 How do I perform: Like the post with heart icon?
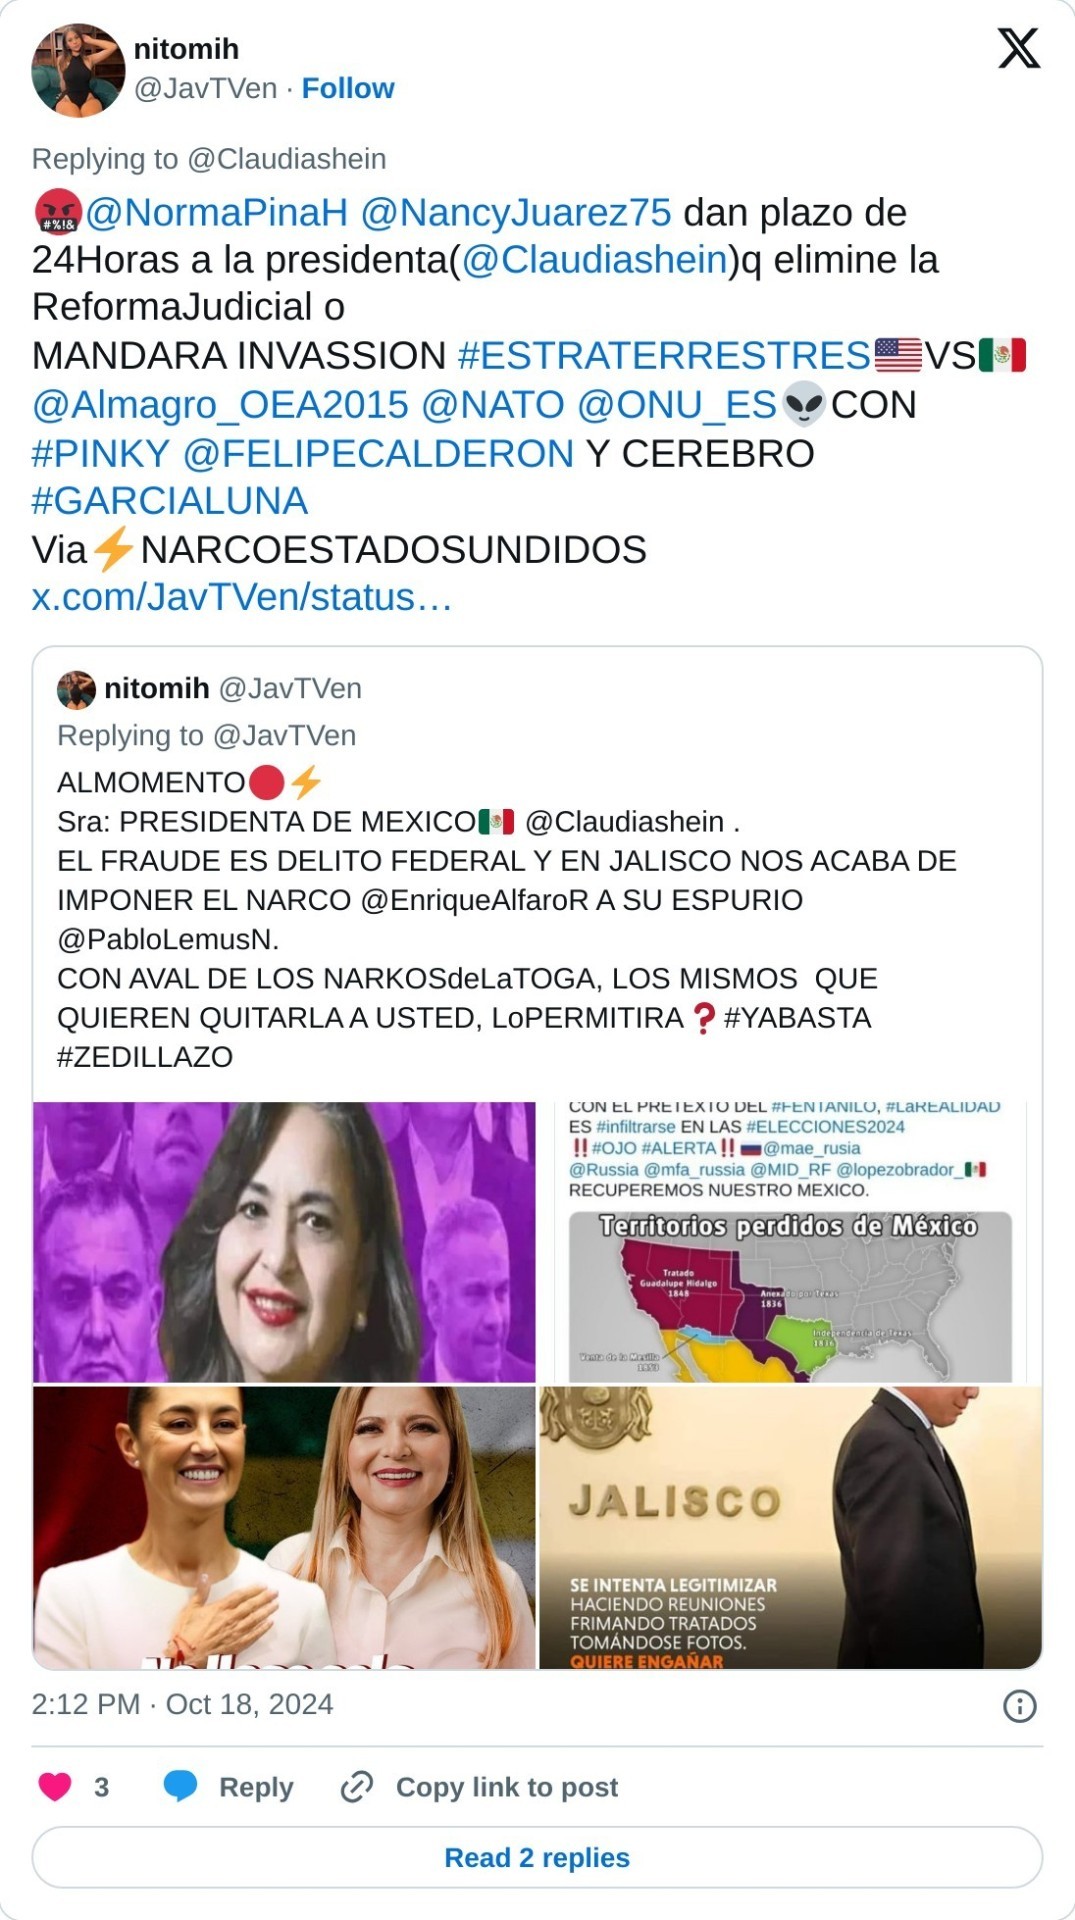55,1786
